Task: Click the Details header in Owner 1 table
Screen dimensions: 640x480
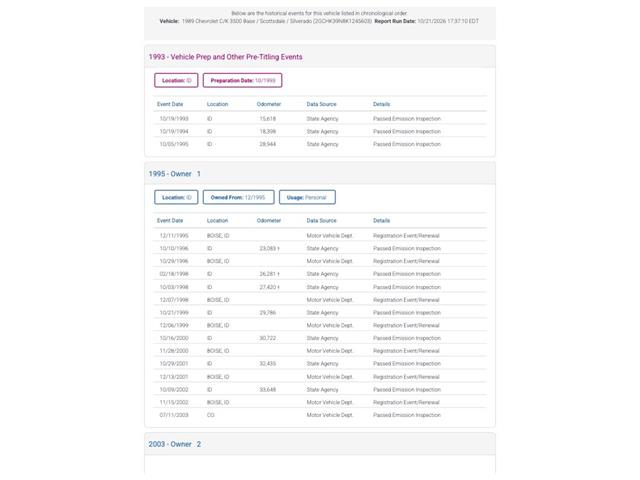Action: (382, 220)
